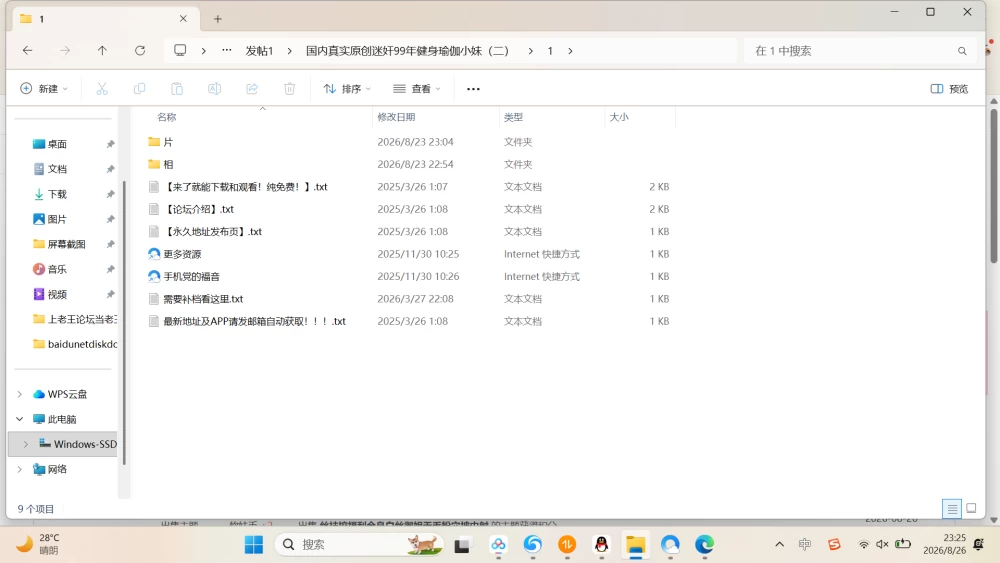Open the File Explorer taskbar icon
The image size is (1000, 563).
coord(635,545)
